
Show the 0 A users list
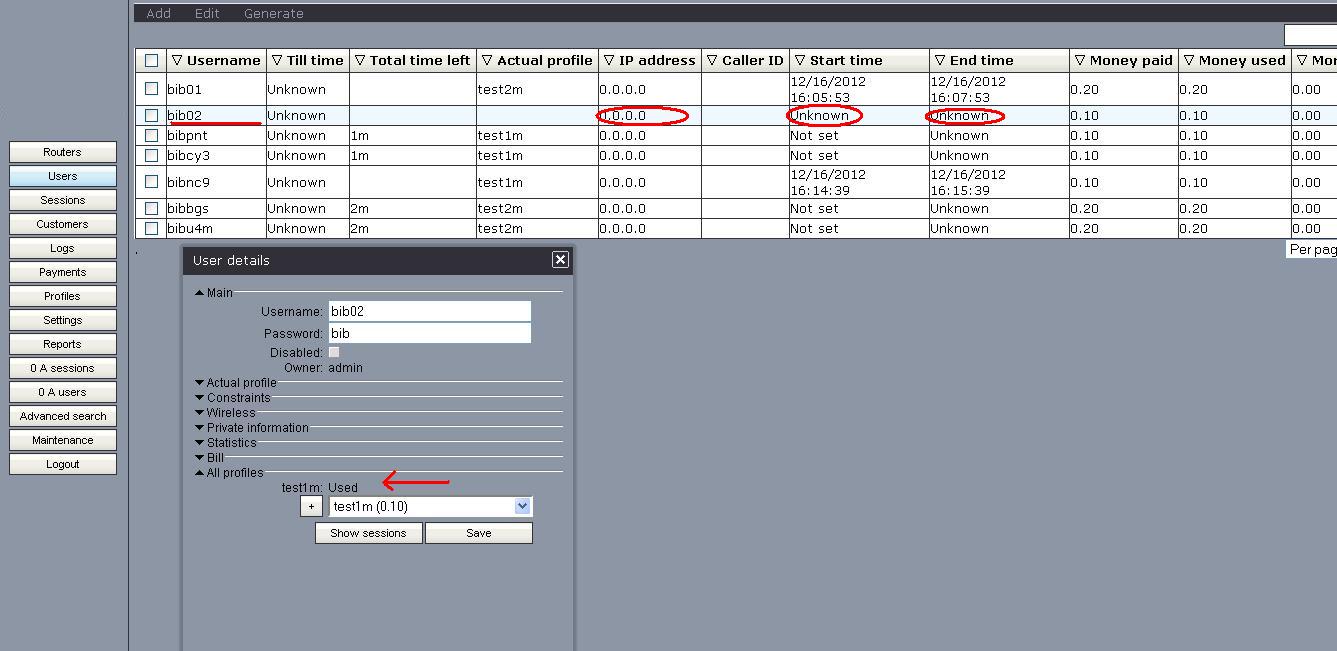tap(63, 392)
